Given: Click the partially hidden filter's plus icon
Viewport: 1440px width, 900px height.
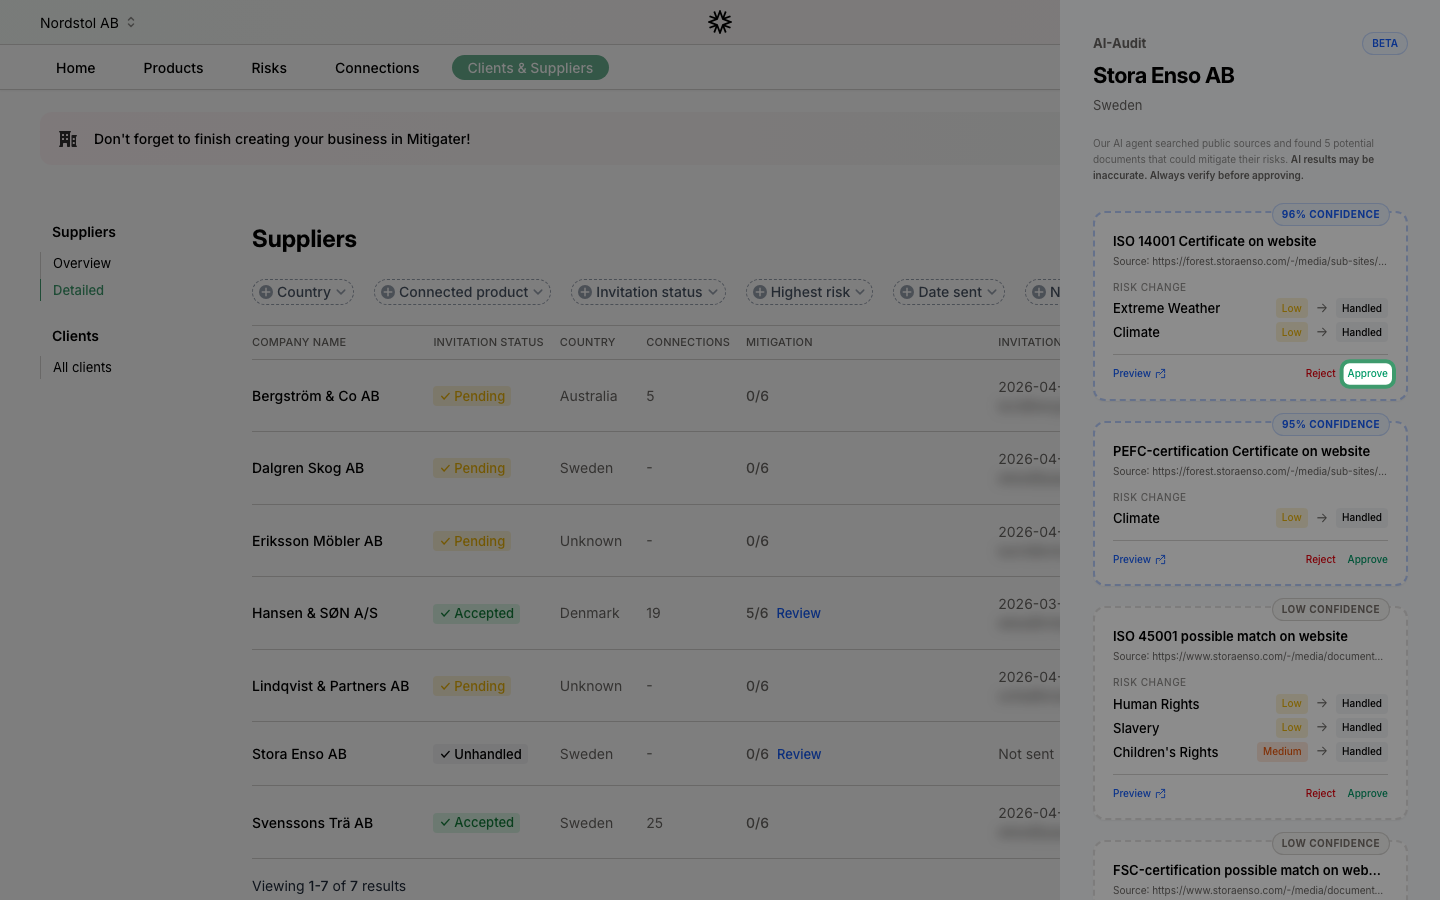Looking at the screenshot, I should [1039, 292].
